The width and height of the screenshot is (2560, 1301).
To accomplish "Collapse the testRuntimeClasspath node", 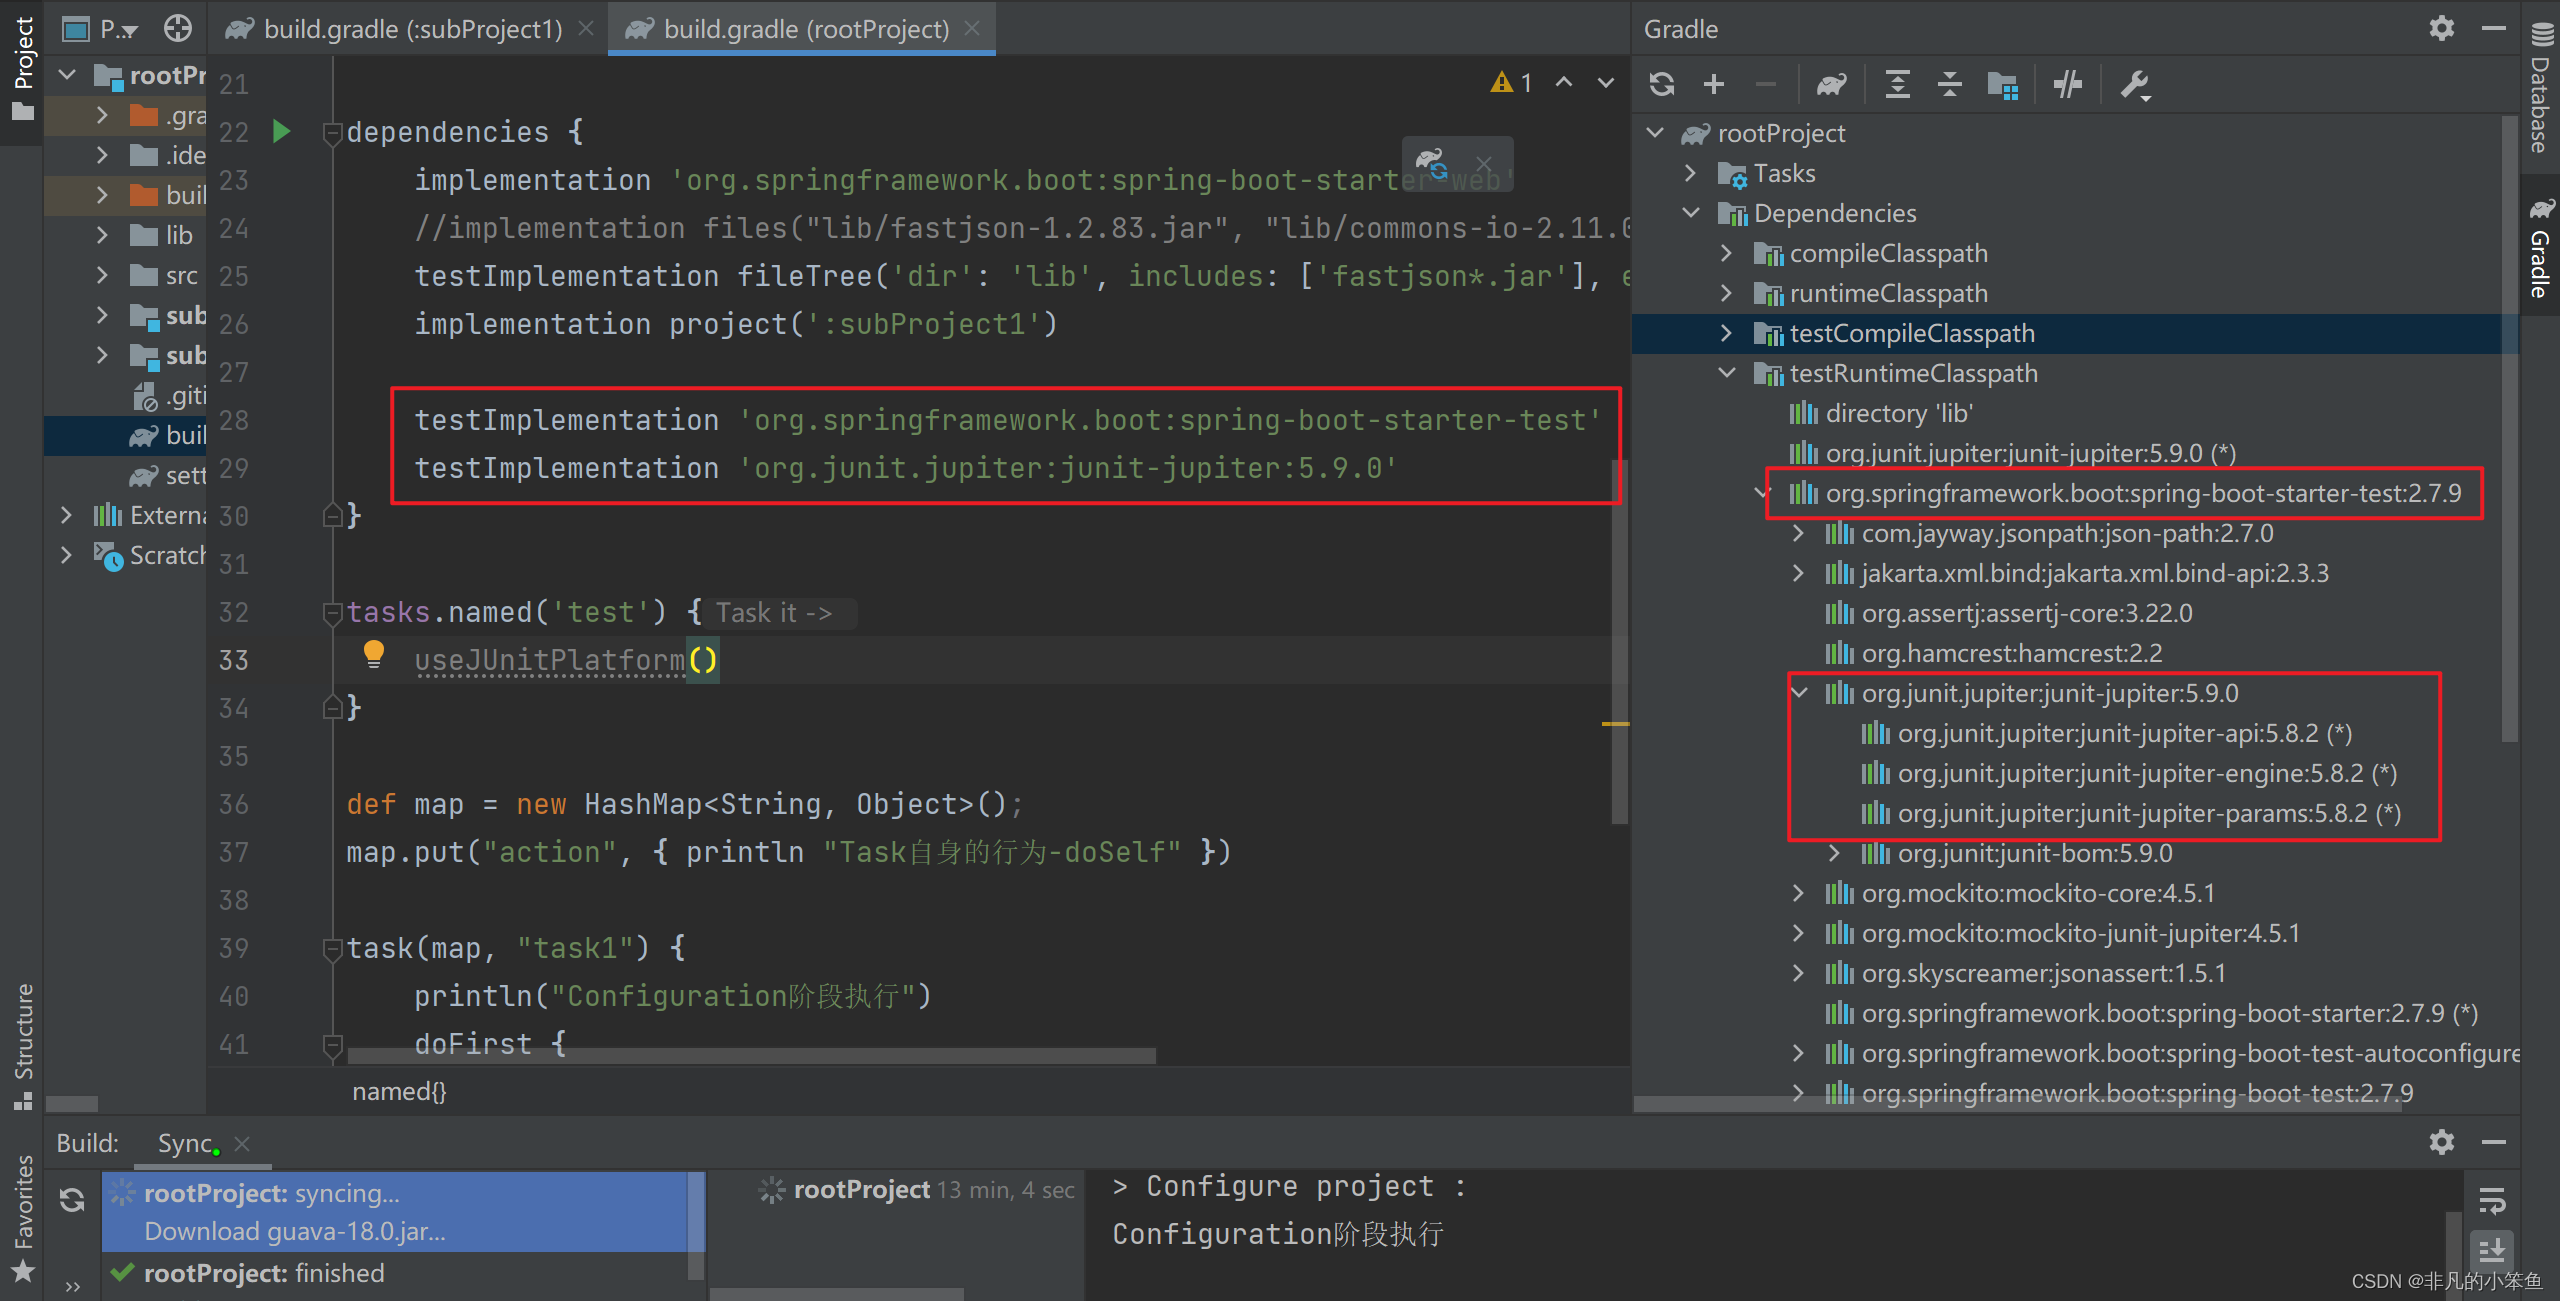I will (1727, 373).
